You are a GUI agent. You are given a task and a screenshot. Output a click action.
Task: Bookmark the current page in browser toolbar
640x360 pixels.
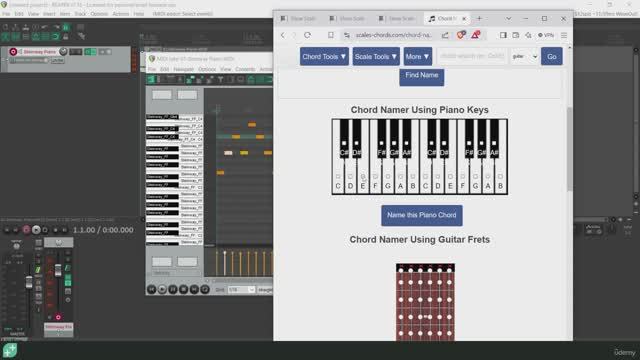(x=331, y=35)
